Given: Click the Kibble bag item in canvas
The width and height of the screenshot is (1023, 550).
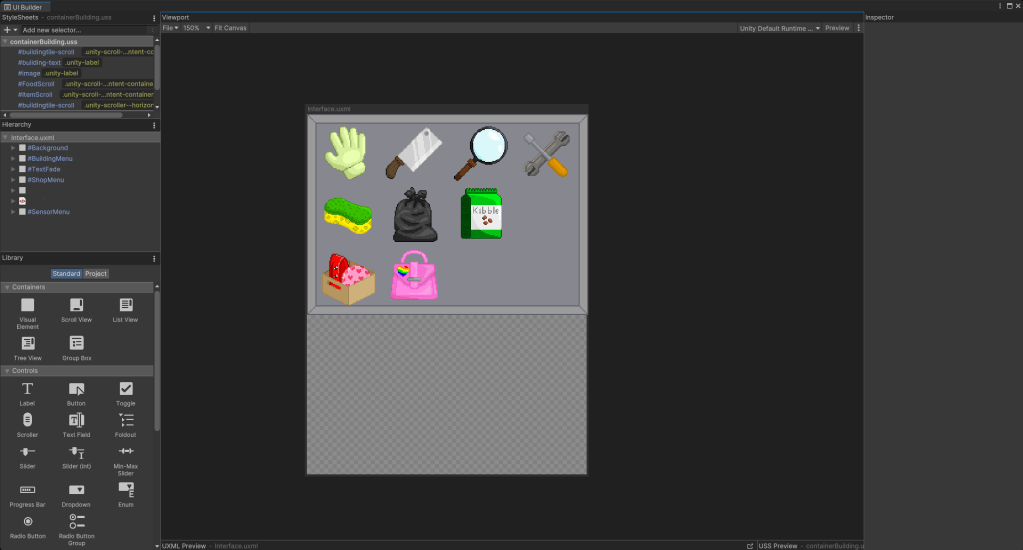Looking at the screenshot, I should point(481,213).
